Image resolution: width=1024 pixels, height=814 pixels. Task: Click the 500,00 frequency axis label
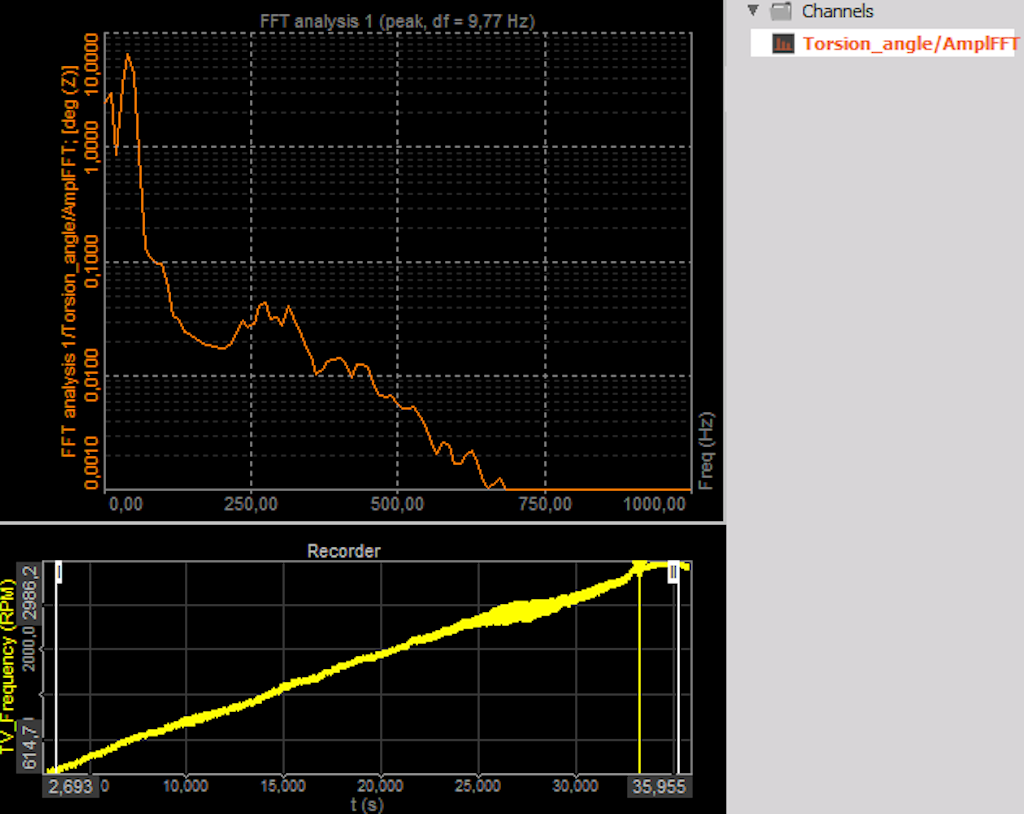pos(398,504)
